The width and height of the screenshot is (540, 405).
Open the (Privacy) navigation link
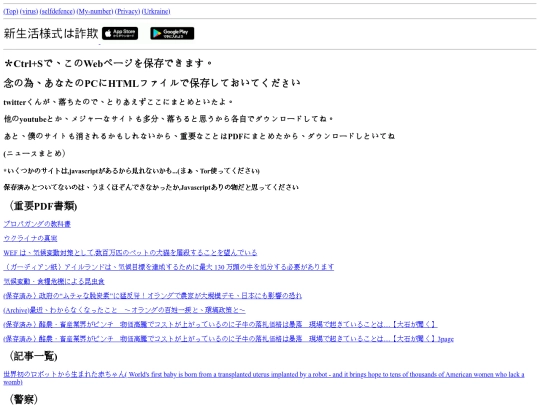[x=127, y=11]
